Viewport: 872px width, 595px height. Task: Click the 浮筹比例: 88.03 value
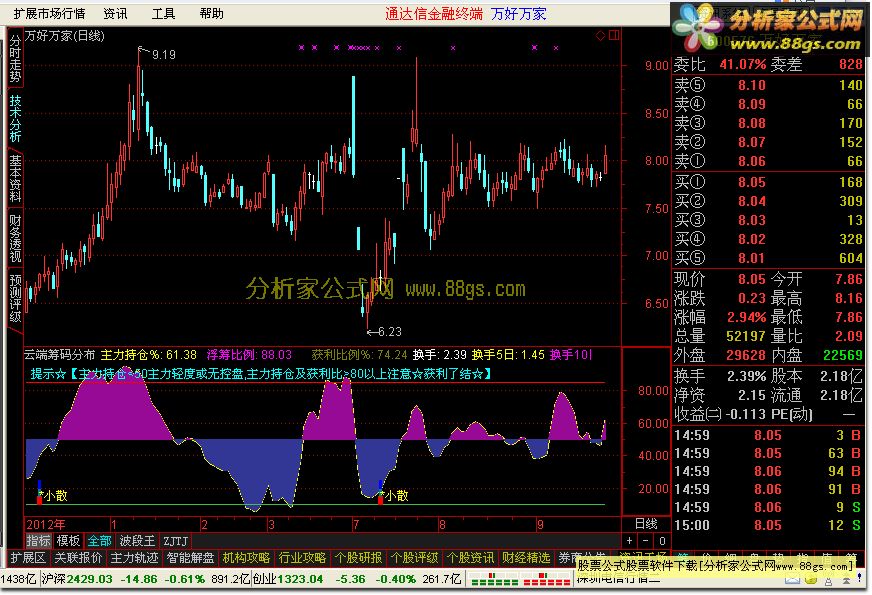[249, 355]
